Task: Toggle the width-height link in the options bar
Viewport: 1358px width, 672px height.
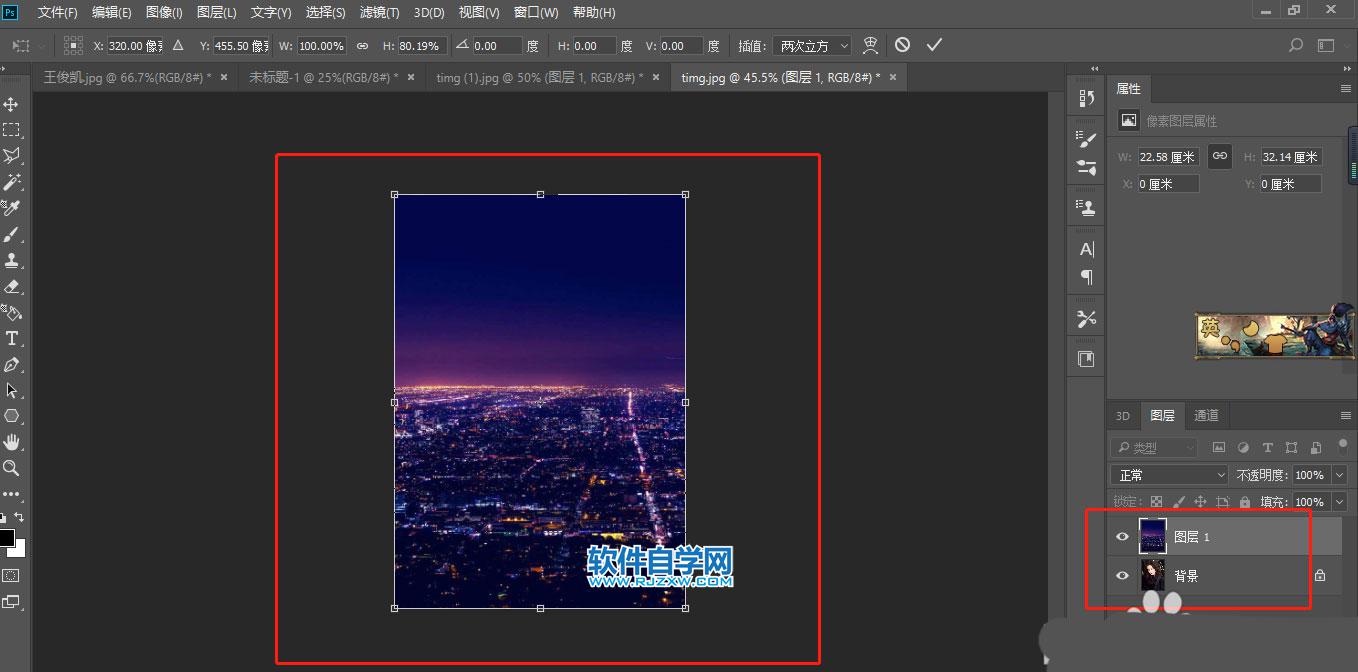Action: [x=362, y=46]
